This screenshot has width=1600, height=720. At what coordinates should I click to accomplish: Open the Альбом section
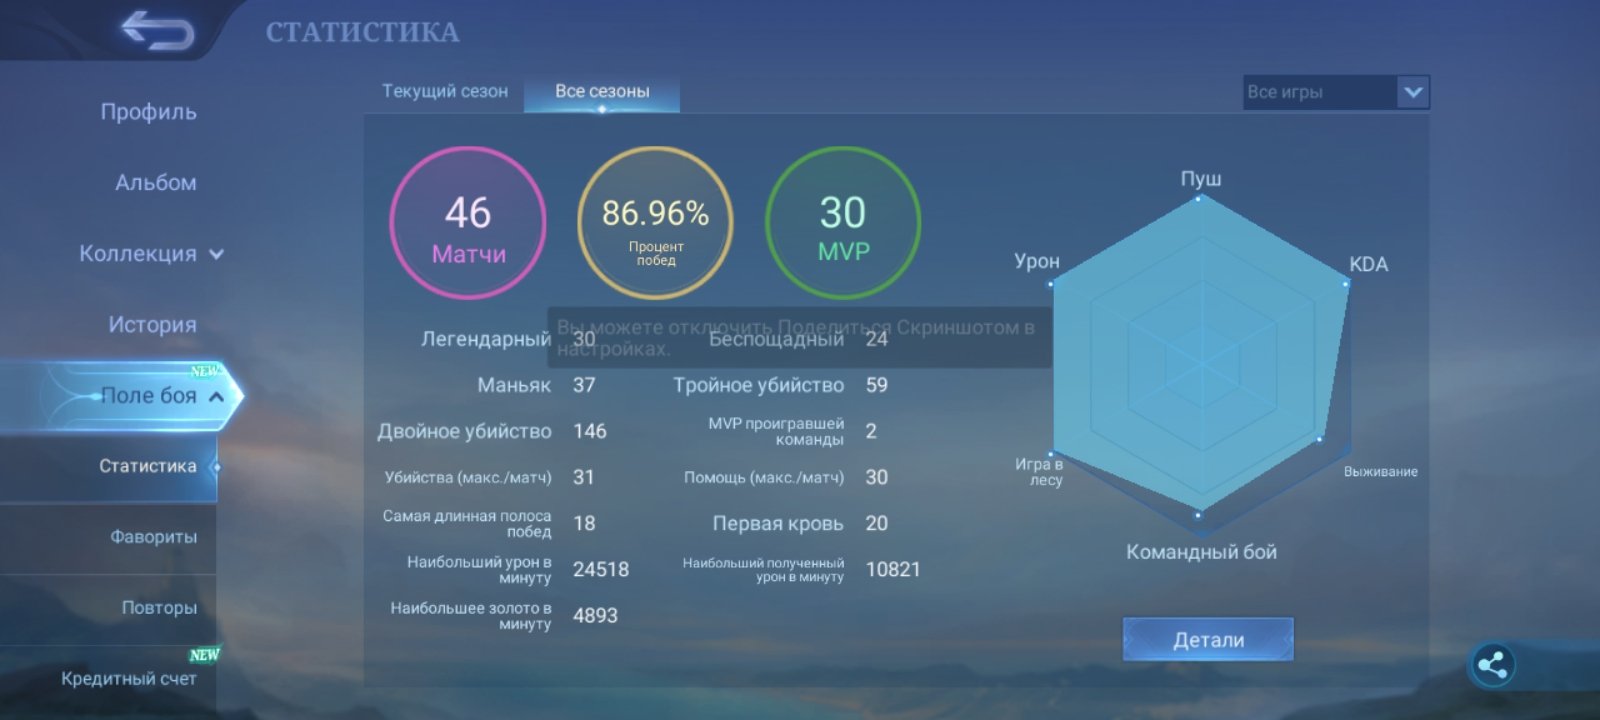coord(155,183)
